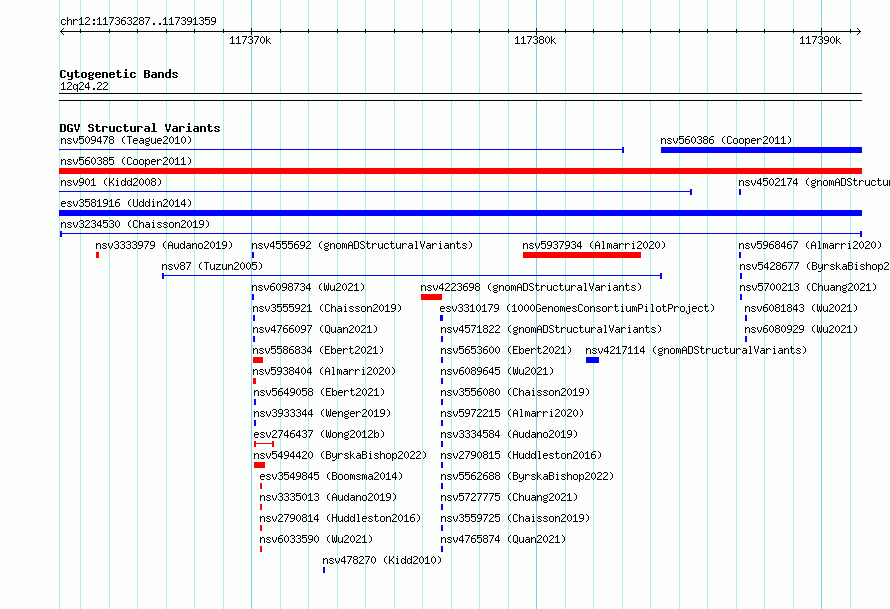Open esv3581916 (Uddin2014) variant label

[x=126, y=203]
